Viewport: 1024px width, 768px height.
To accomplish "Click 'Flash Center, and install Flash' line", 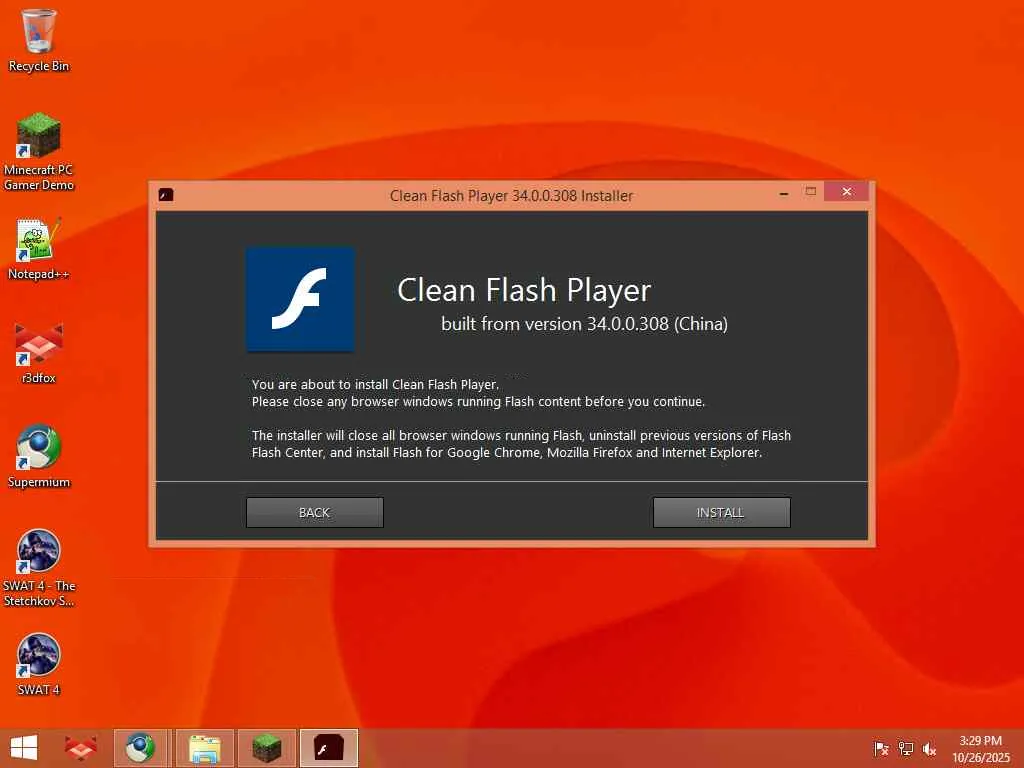I will [x=507, y=453].
